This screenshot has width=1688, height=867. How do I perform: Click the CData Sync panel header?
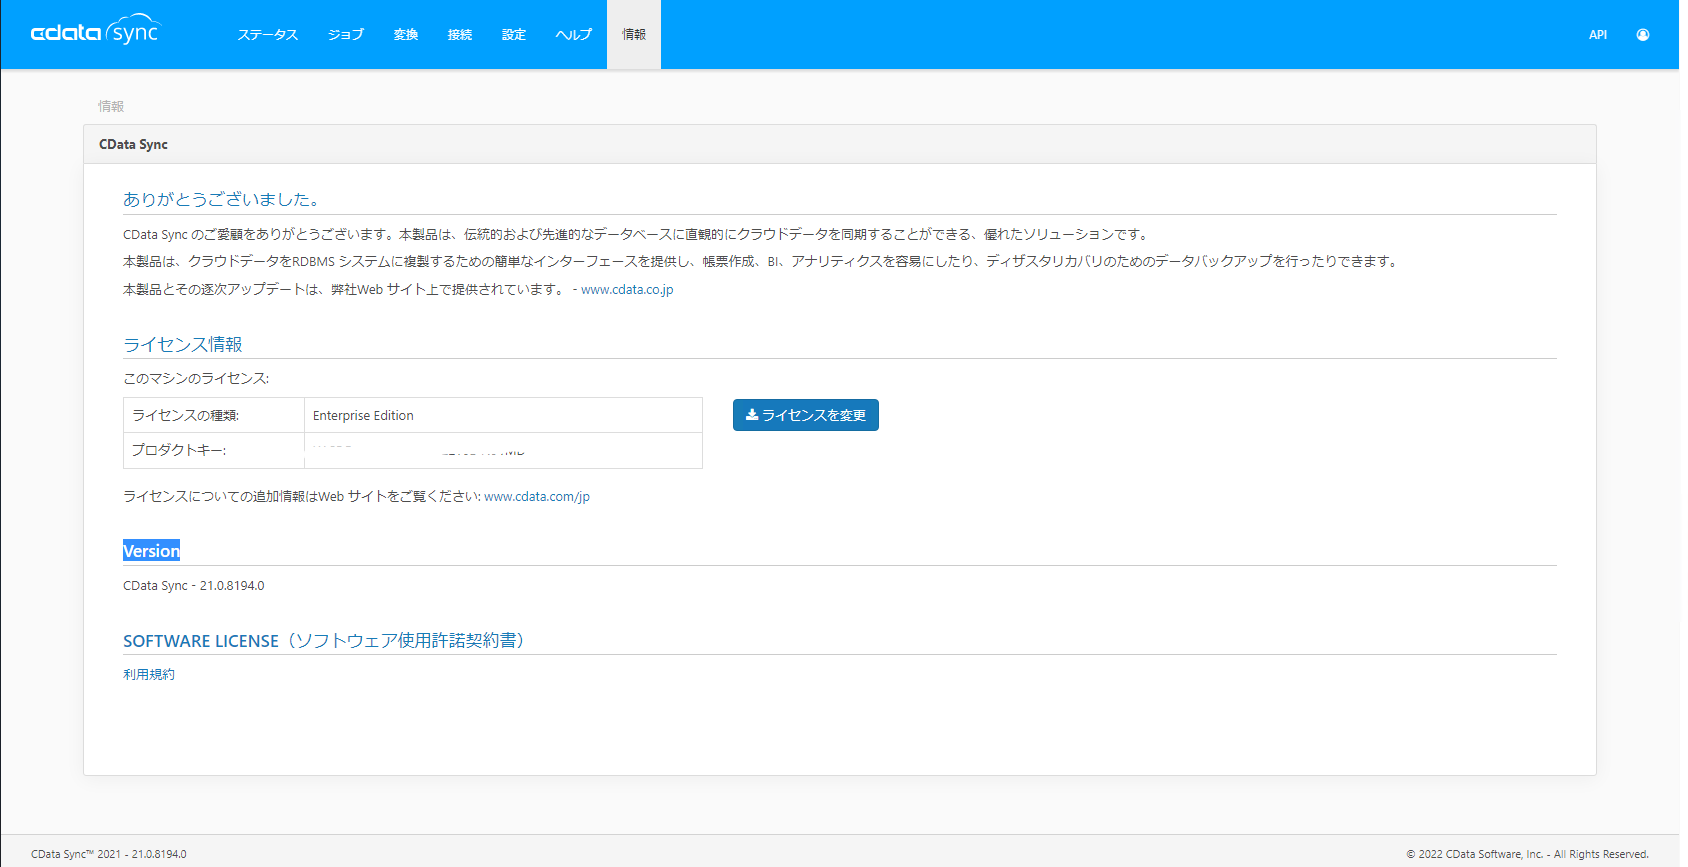click(840, 144)
